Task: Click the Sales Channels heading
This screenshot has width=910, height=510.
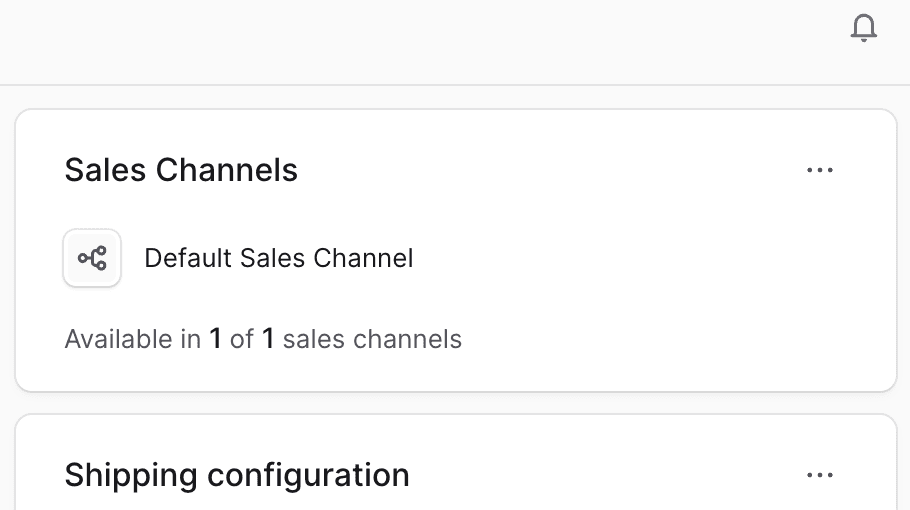Action: point(181,170)
